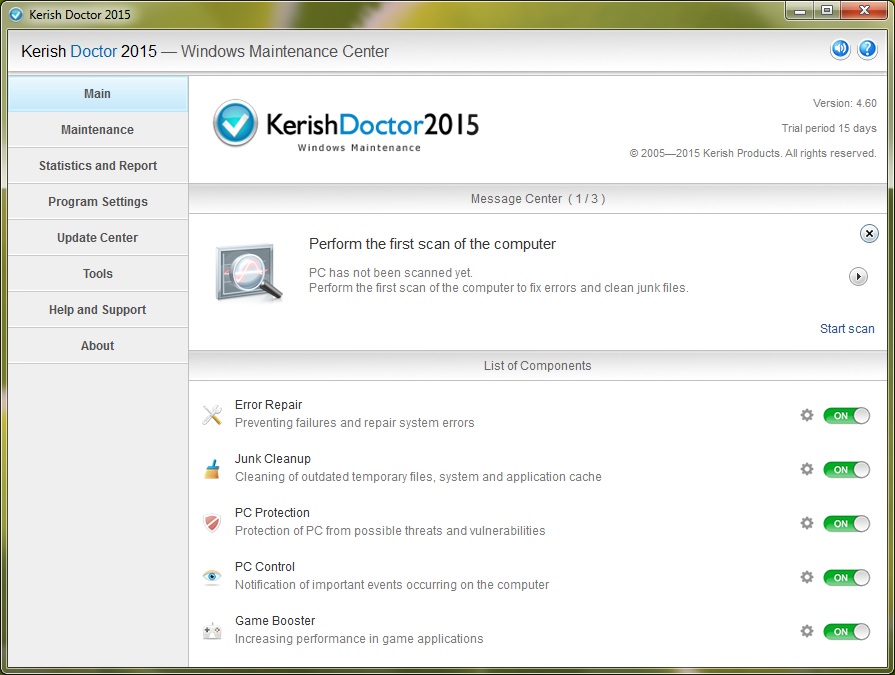Click the PC Protection component title

tap(272, 512)
